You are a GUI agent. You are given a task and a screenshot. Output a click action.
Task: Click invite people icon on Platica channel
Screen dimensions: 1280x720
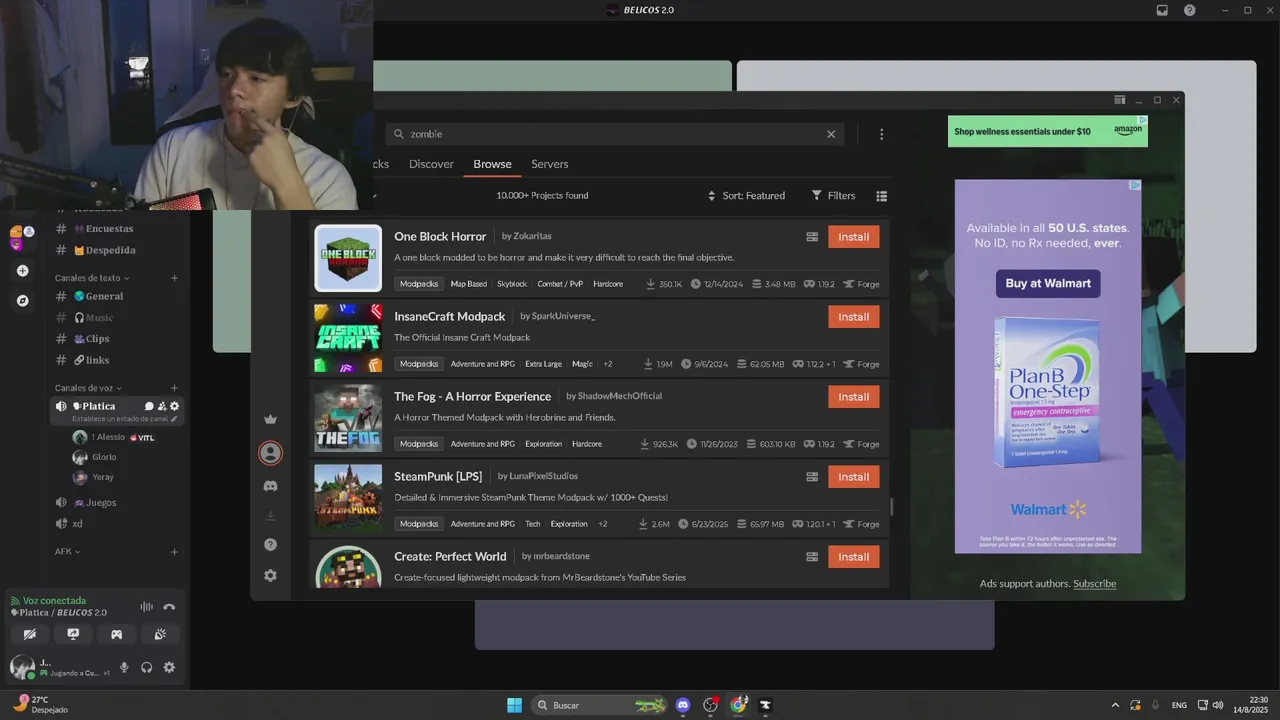point(162,406)
